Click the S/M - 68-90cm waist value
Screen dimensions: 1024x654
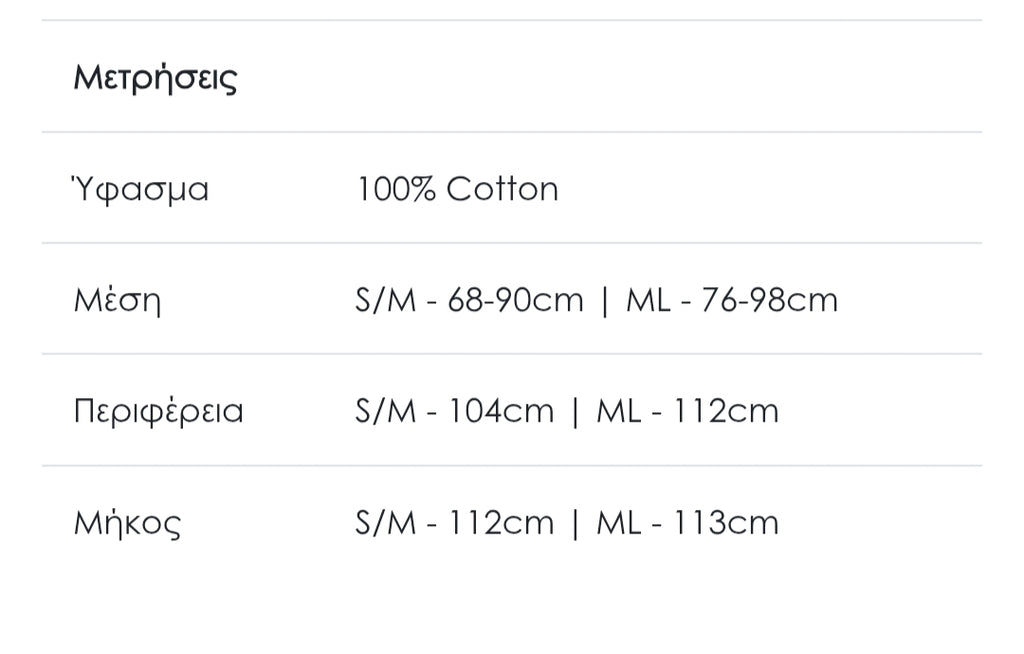(x=469, y=300)
